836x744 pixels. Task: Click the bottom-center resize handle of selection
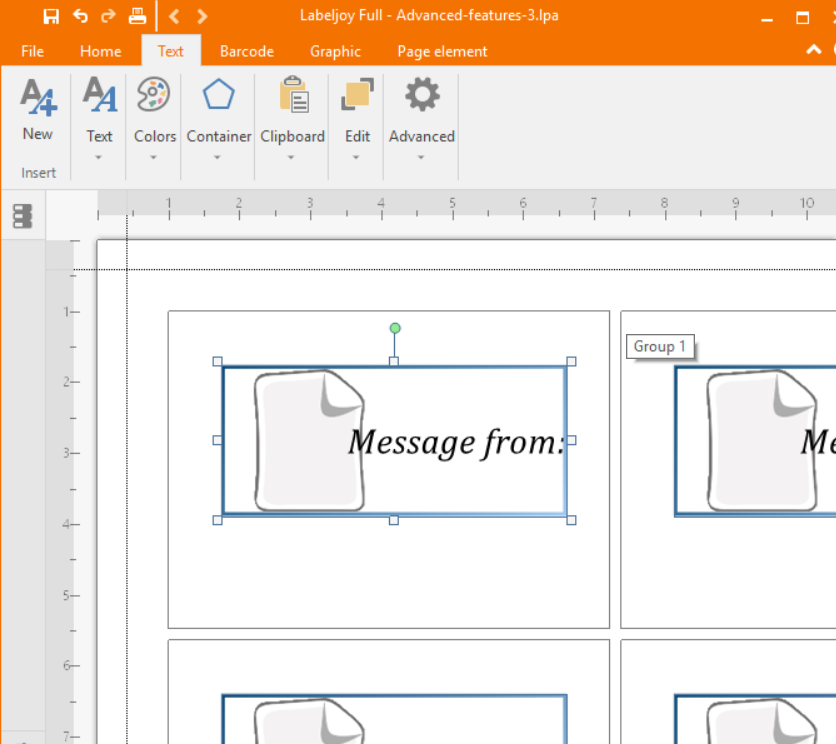394,520
